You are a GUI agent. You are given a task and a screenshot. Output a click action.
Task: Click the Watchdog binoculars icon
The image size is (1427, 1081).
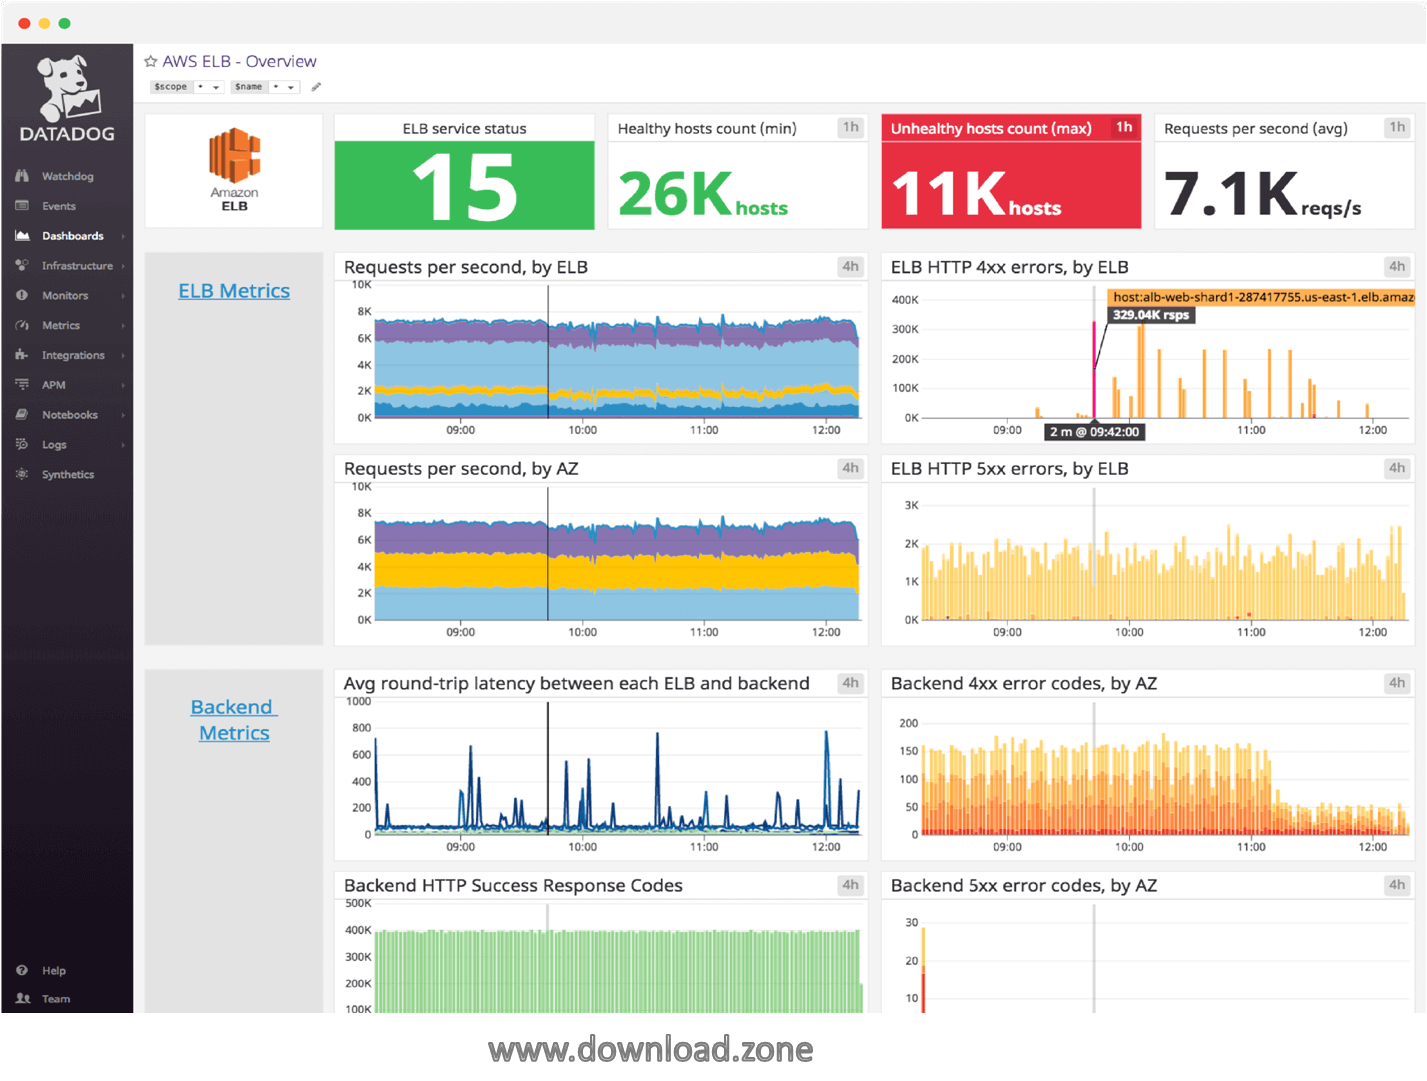point(22,176)
